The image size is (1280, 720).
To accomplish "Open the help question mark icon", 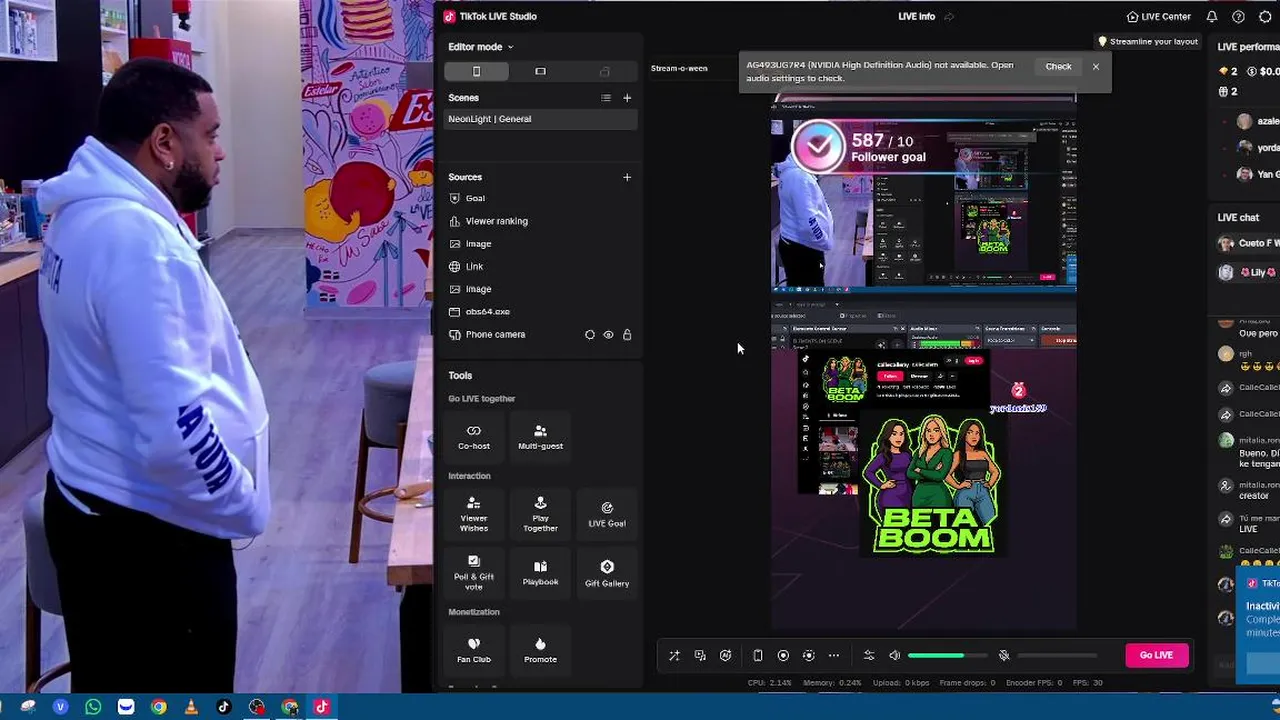I will 1238,17.
